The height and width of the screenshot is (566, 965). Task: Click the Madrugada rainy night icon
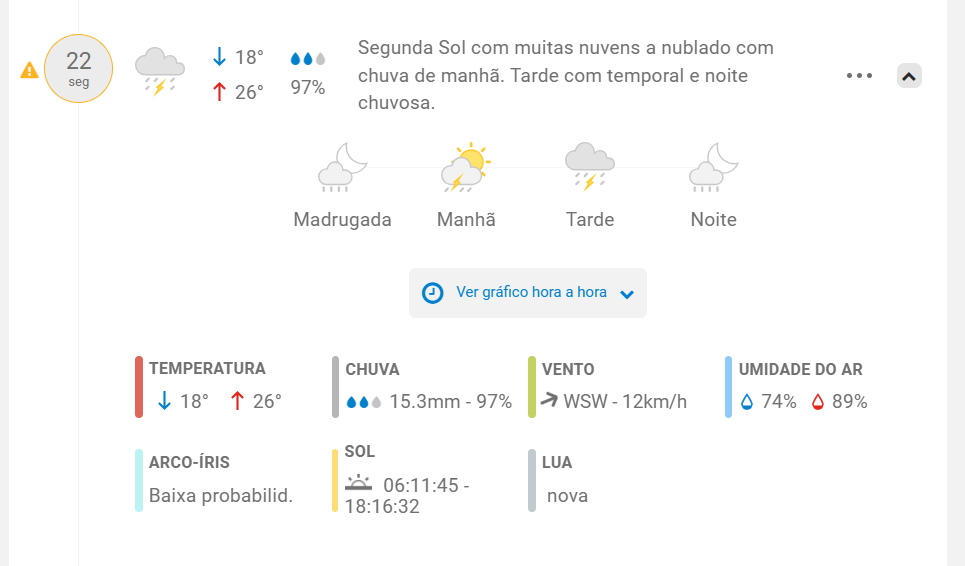click(x=342, y=167)
